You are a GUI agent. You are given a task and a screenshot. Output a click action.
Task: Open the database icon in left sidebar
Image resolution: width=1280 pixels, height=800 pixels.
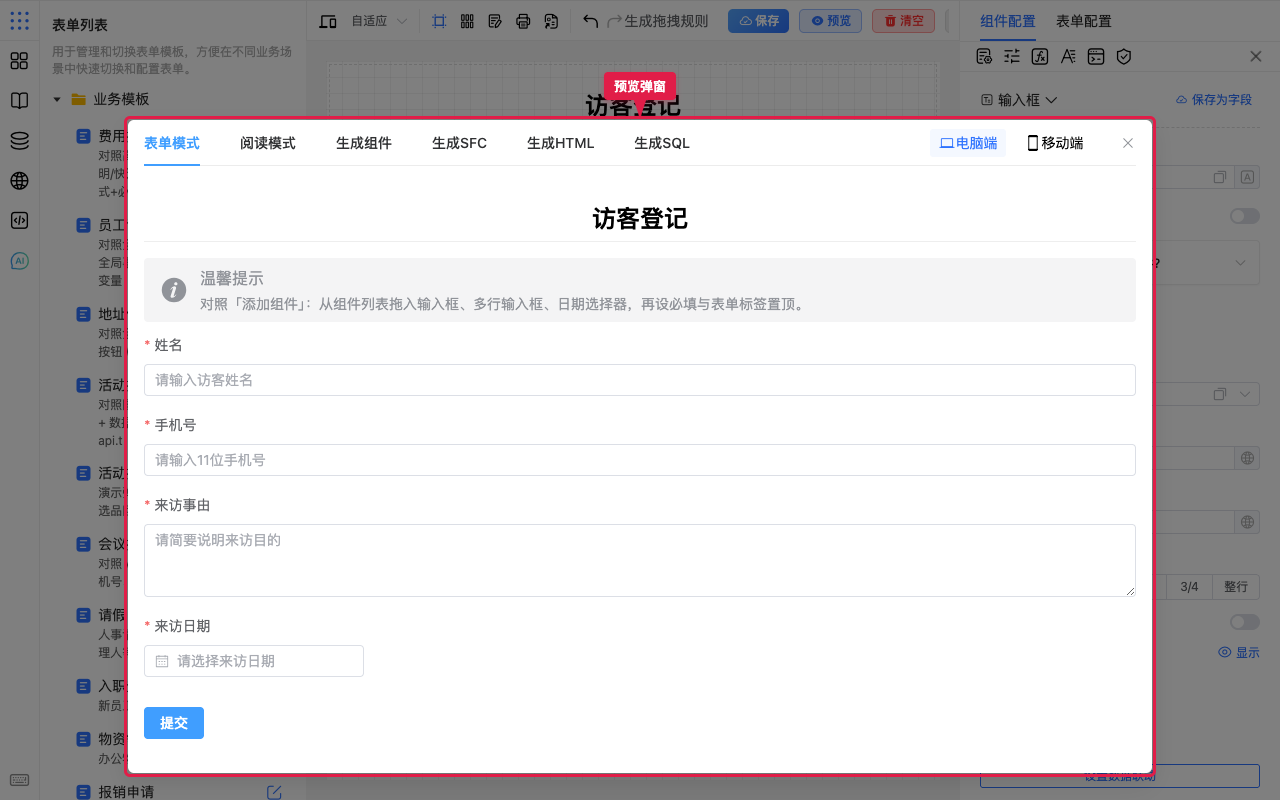point(19,141)
